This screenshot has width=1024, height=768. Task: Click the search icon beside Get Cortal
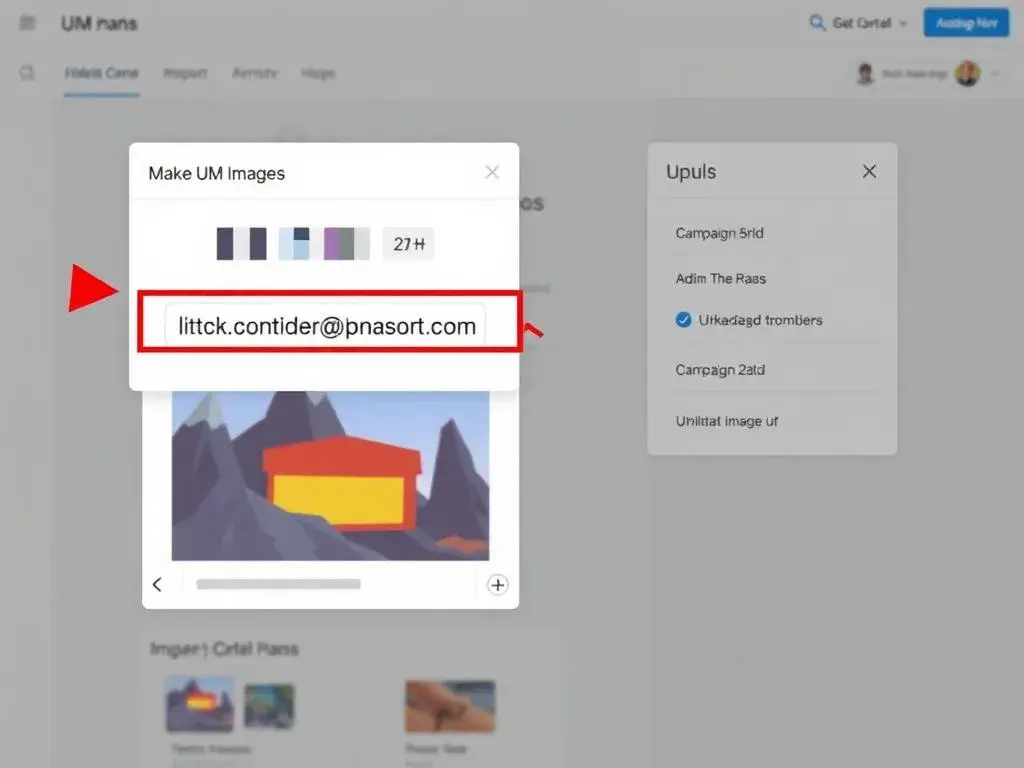[817, 22]
